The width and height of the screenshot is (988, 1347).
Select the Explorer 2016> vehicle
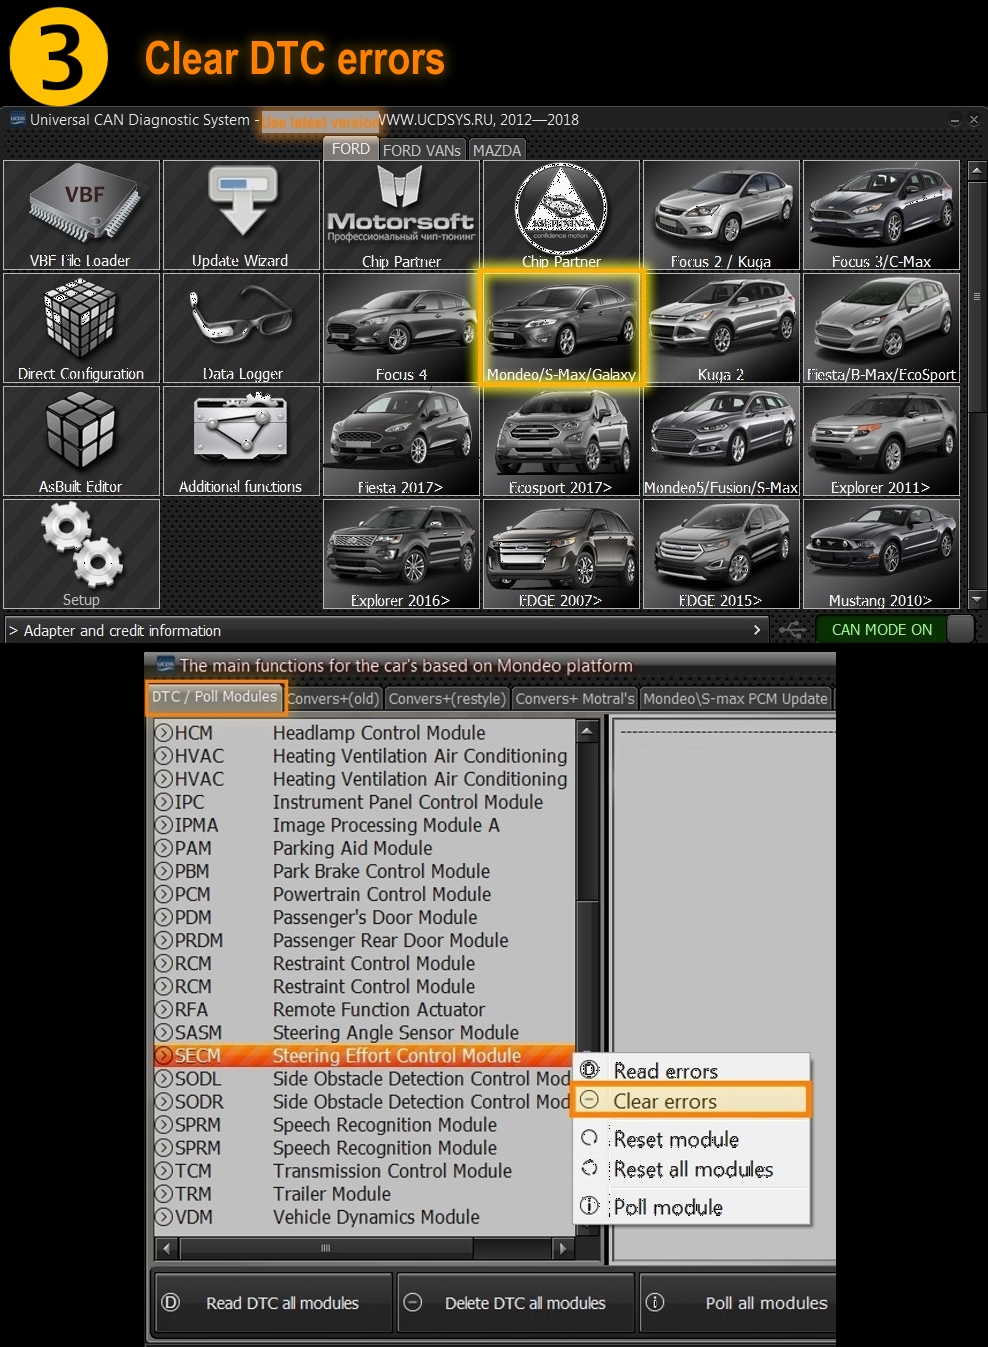(x=401, y=554)
